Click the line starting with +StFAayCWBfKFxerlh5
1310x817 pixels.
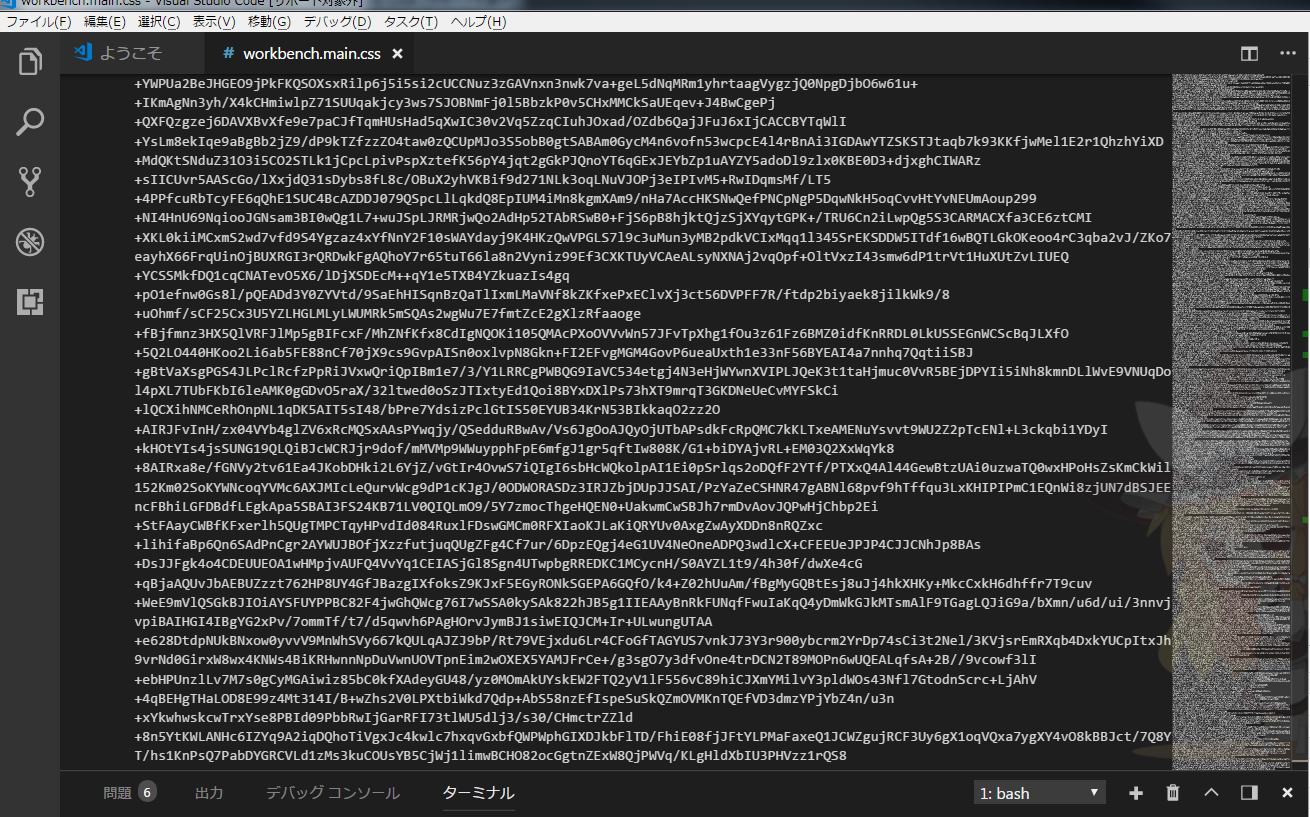[x=479, y=525]
